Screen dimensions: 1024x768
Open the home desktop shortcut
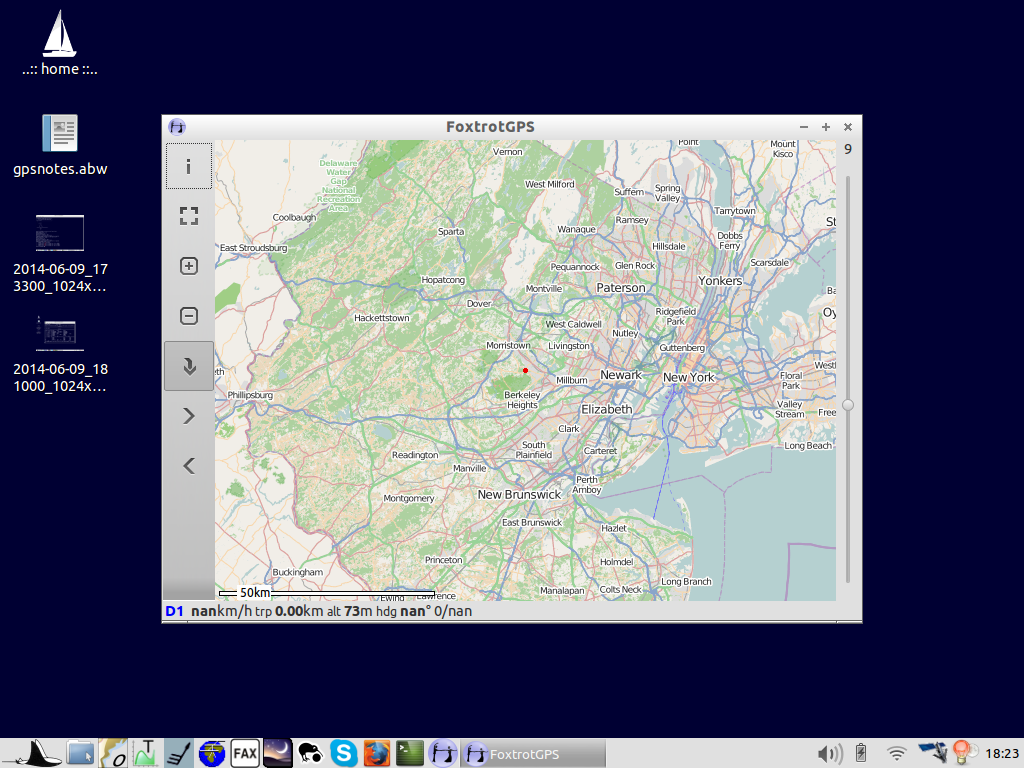coord(60,35)
